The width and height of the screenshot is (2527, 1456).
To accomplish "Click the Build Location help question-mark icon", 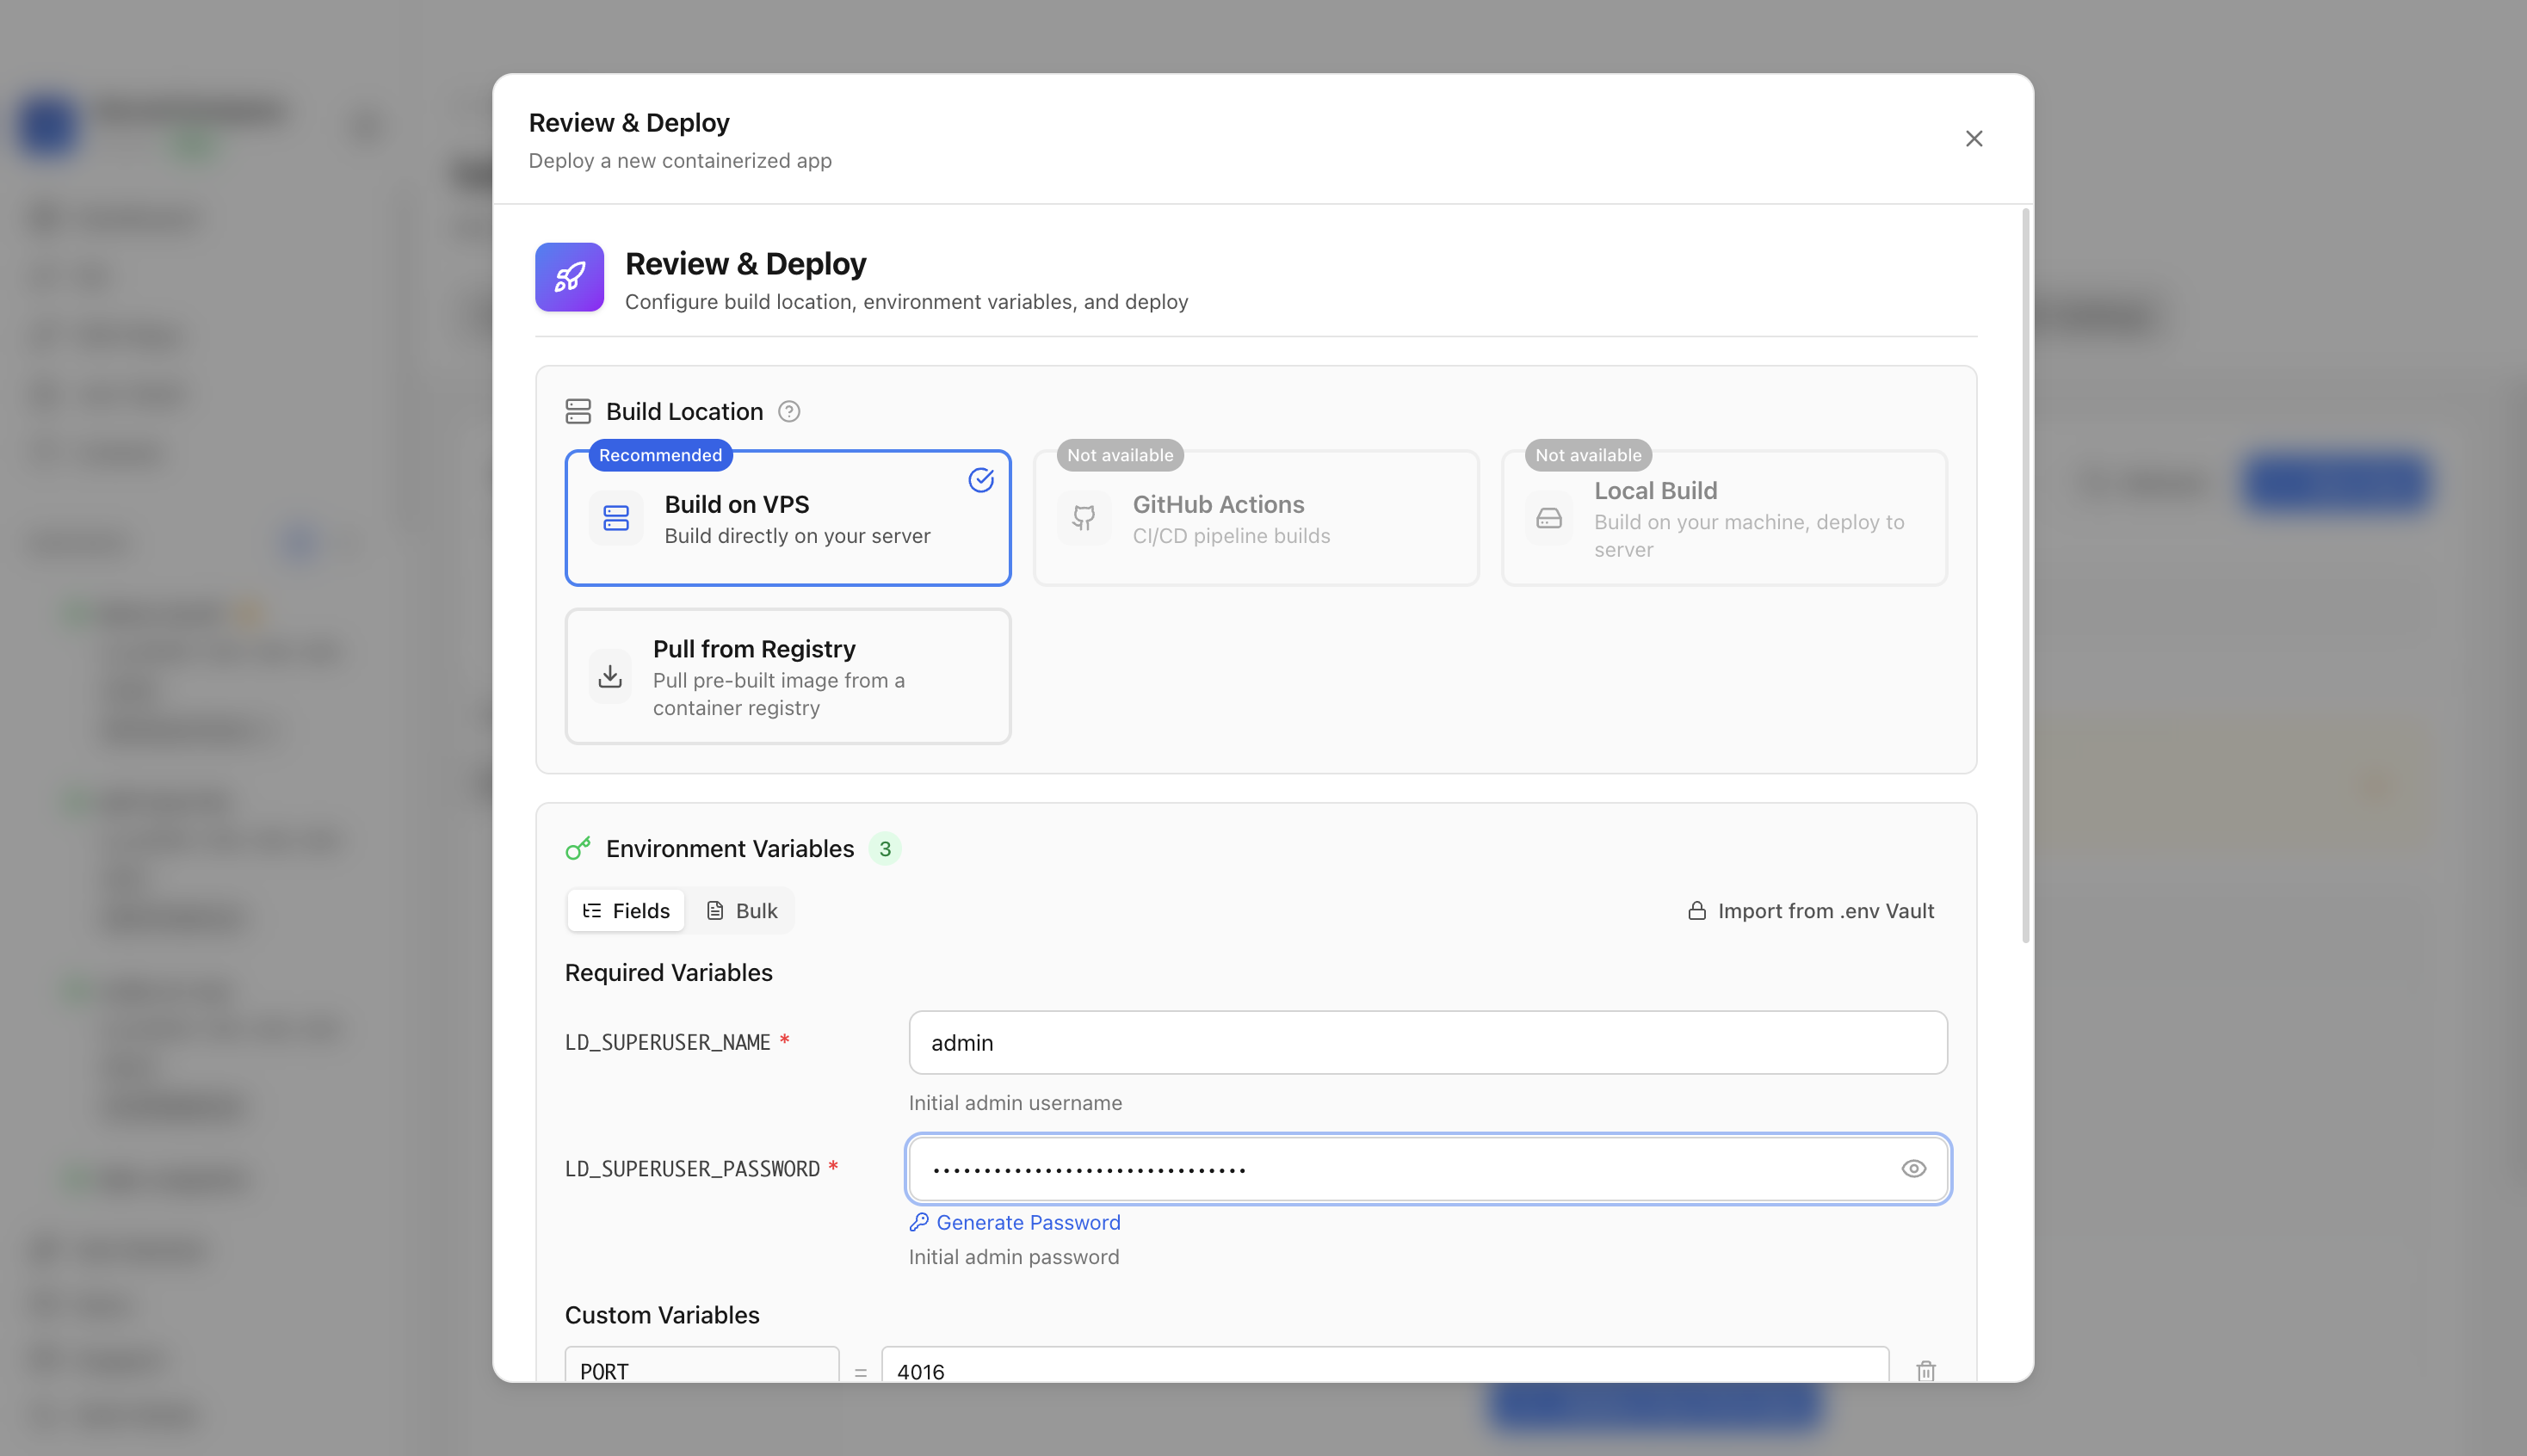I will [789, 412].
